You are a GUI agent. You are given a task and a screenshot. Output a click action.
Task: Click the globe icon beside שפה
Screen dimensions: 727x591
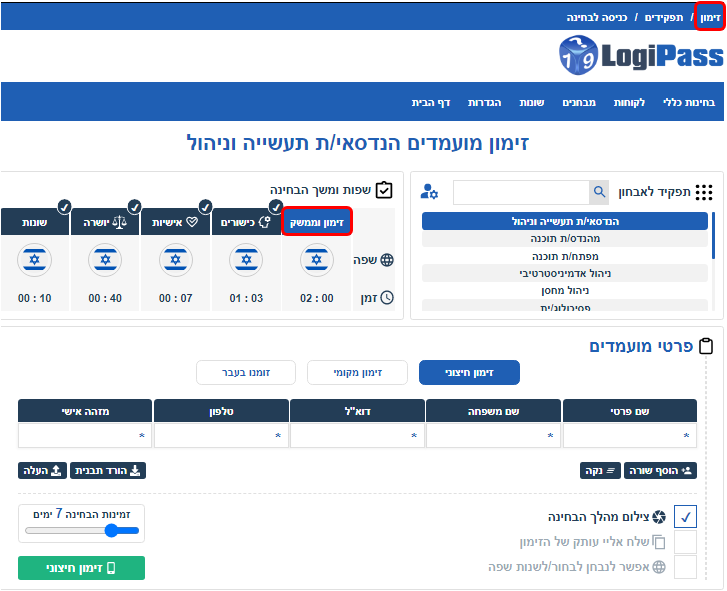click(x=387, y=260)
